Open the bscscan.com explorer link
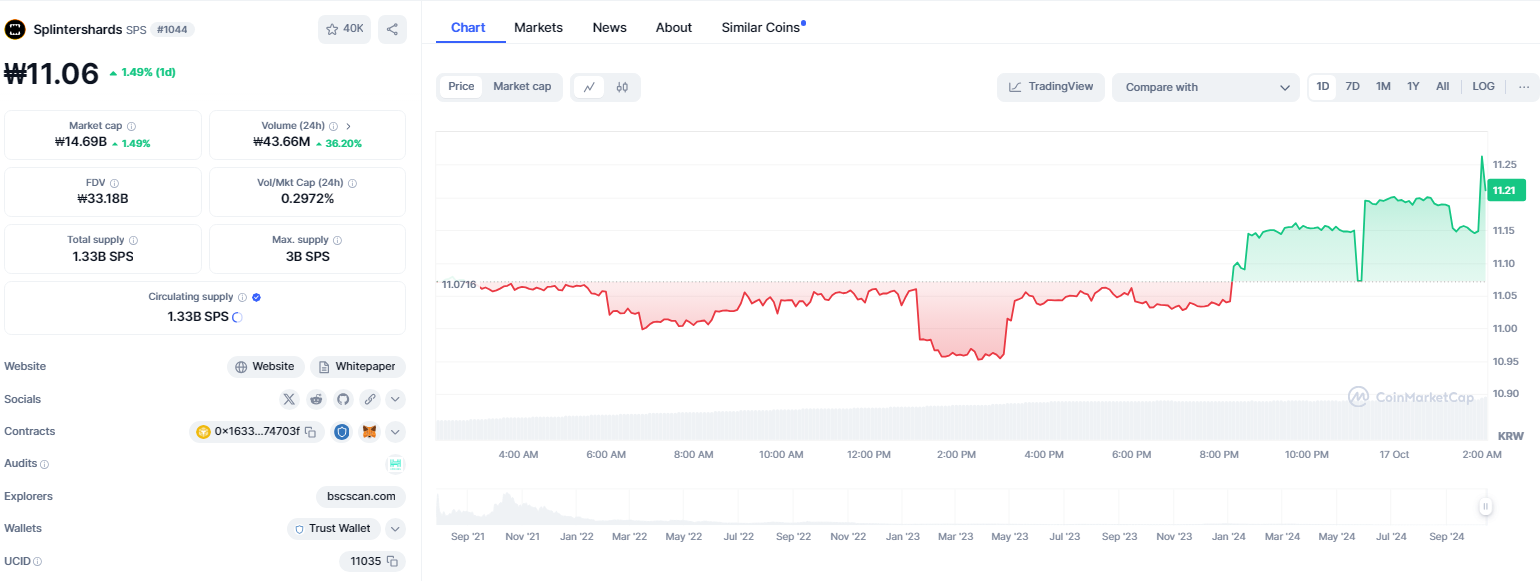Screen dimensions: 1540x581 (361, 496)
